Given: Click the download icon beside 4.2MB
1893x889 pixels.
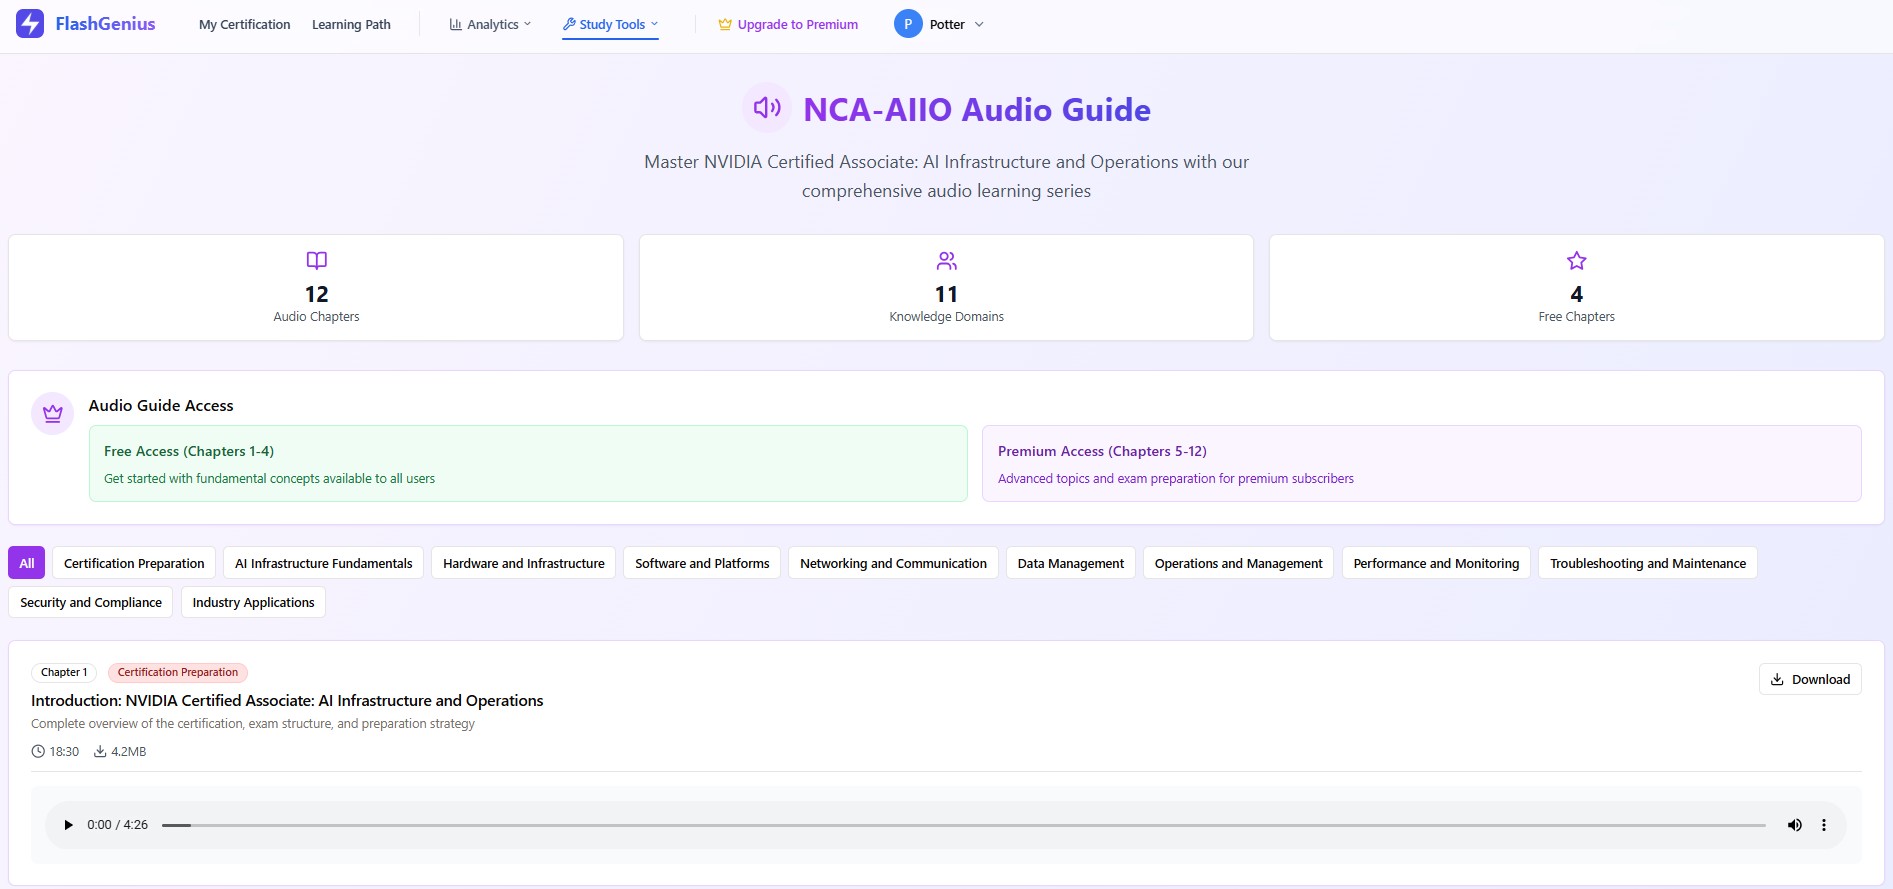Looking at the screenshot, I should pos(100,751).
